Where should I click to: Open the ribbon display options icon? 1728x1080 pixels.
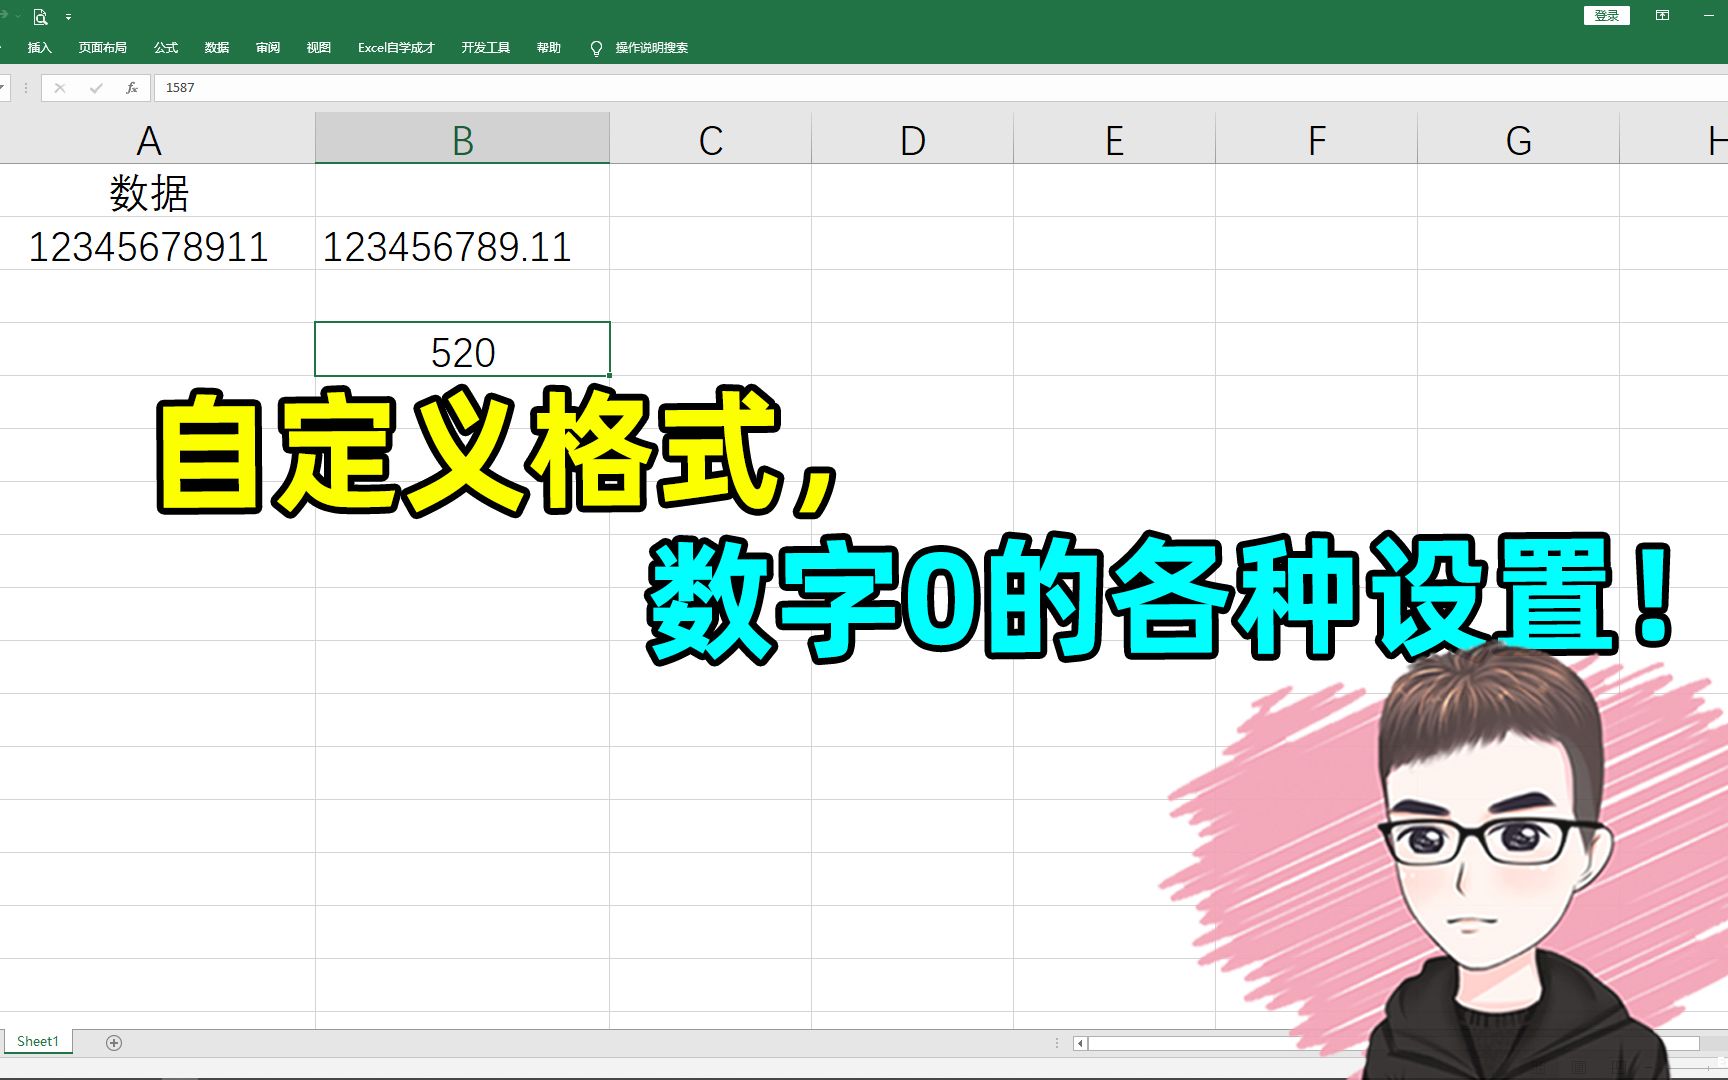(1662, 15)
